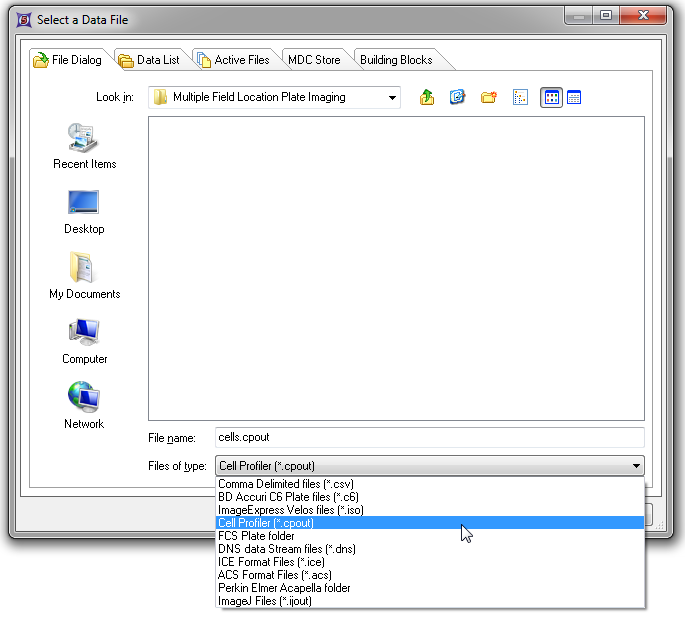The height and width of the screenshot is (619, 685).
Task: Open Recent Items location
Action: 84,146
